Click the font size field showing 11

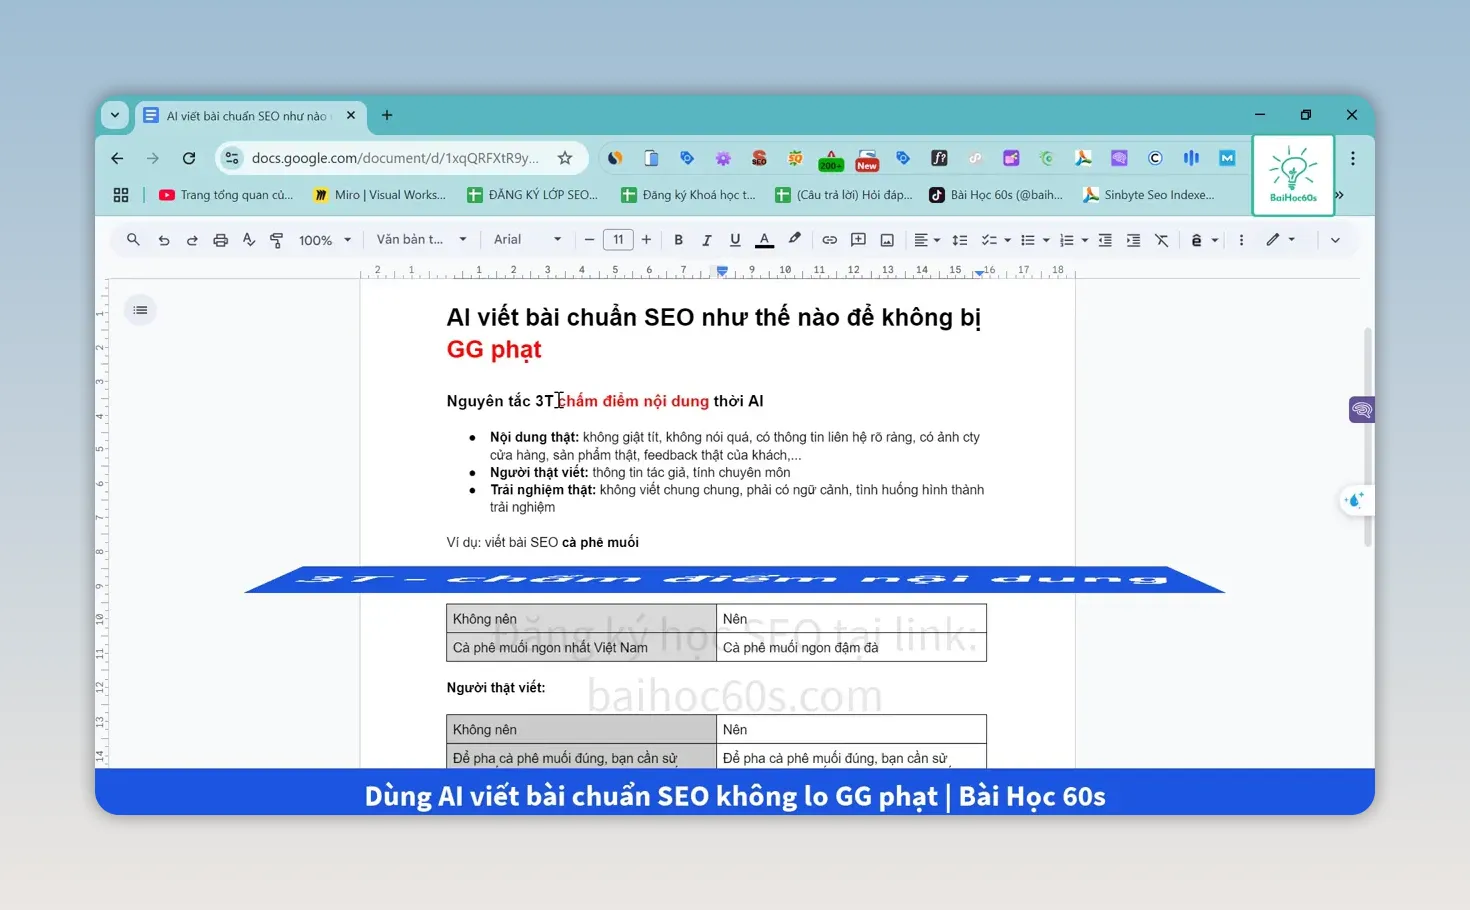[x=618, y=240]
